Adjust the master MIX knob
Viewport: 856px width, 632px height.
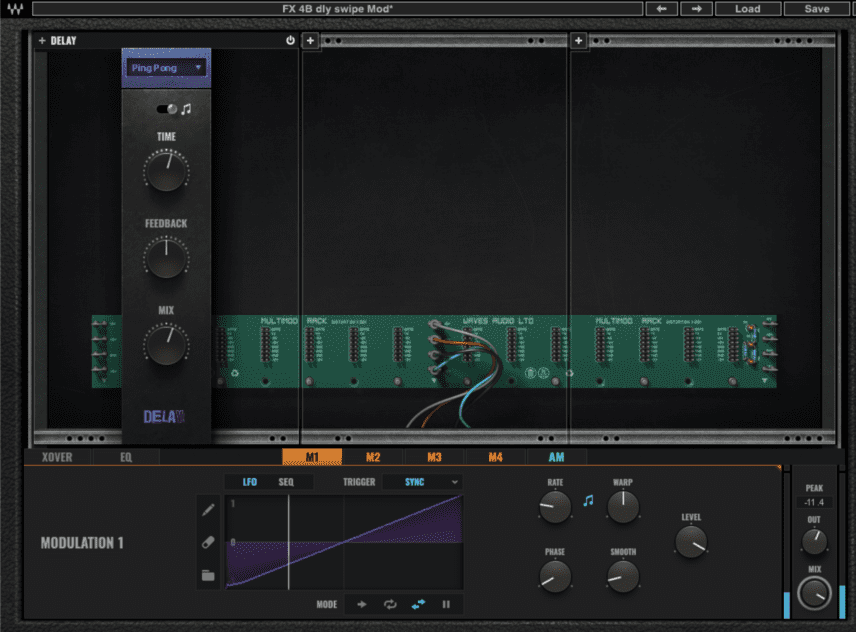[814, 594]
